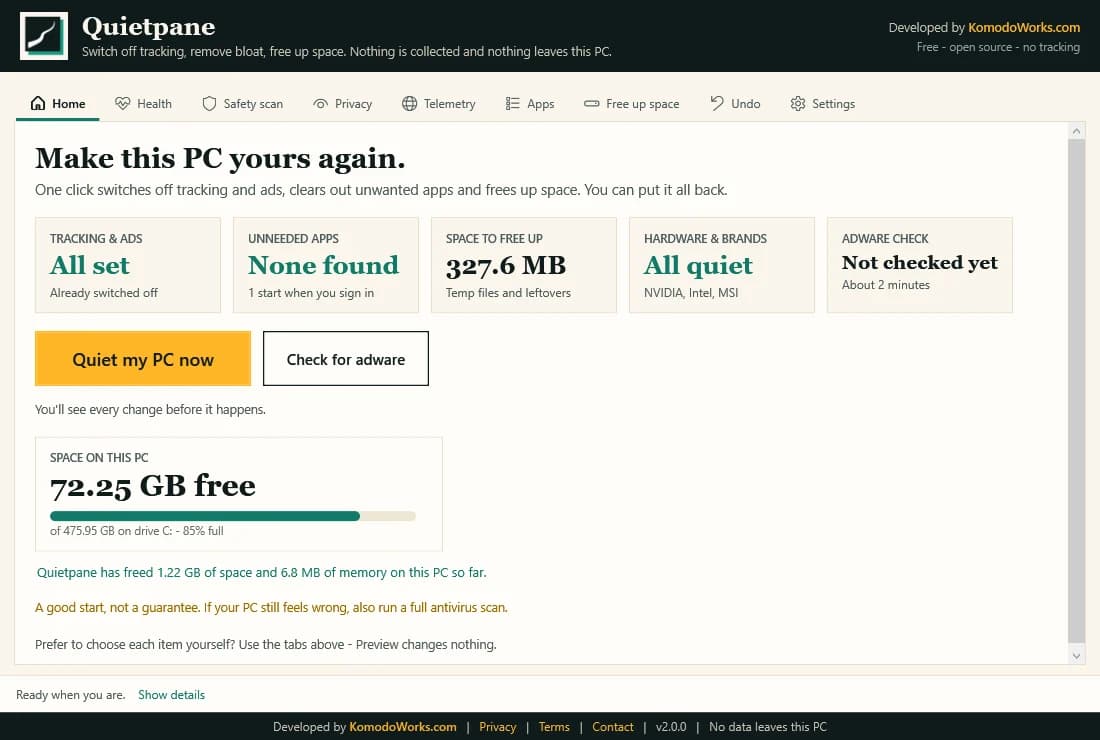The height and width of the screenshot is (740, 1100).
Task: Click the Unneeded Apps 'None found' card
Action: point(326,265)
